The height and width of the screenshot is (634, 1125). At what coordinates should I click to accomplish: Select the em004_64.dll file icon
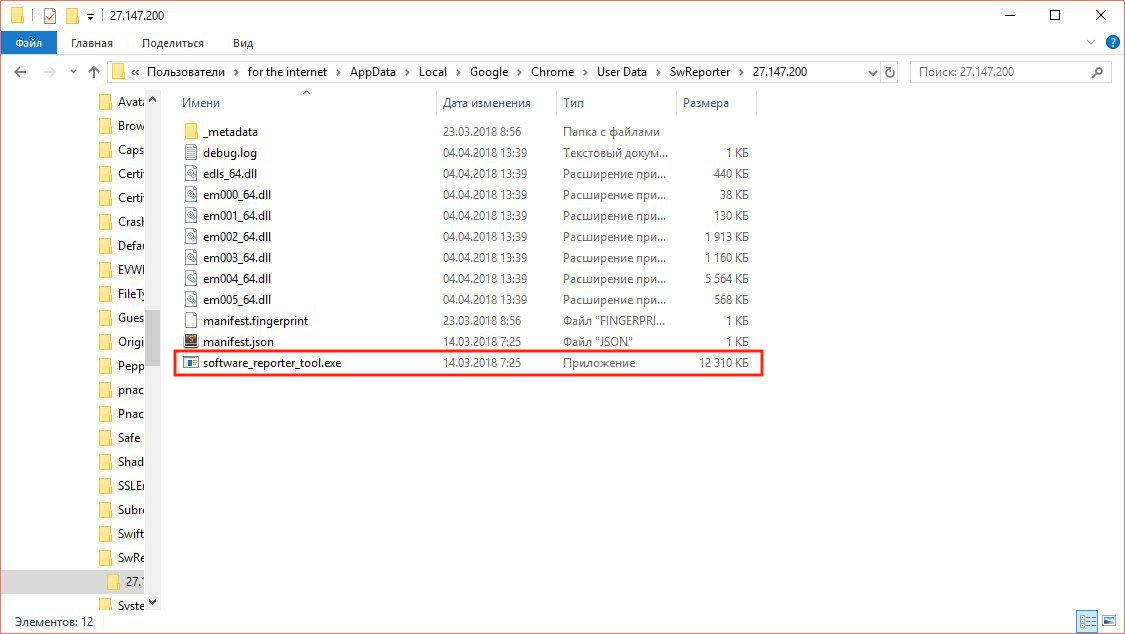pos(191,278)
